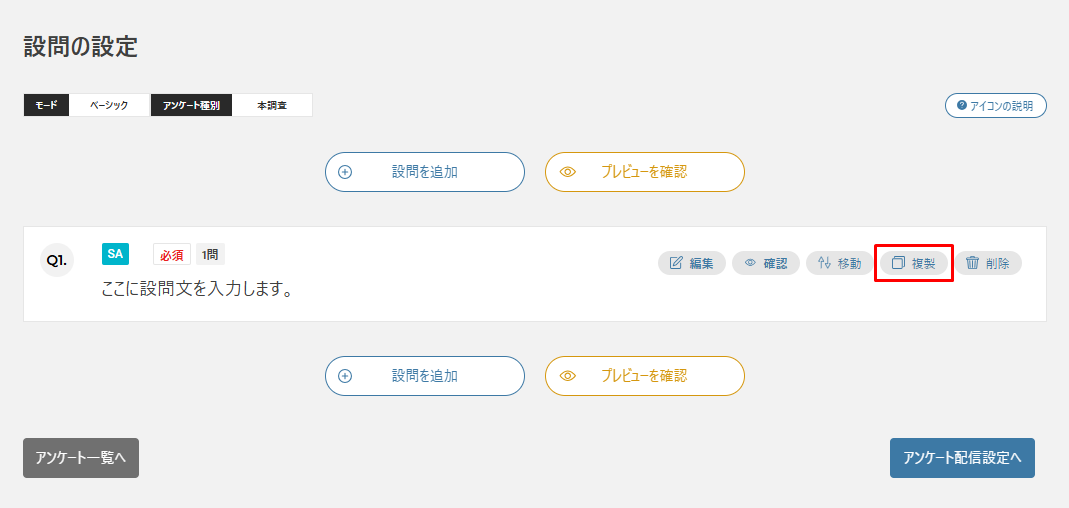This screenshot has height=508, width=1069.
Task: Open Q1's 確認 eye button
Action: (x=765, y=263)
